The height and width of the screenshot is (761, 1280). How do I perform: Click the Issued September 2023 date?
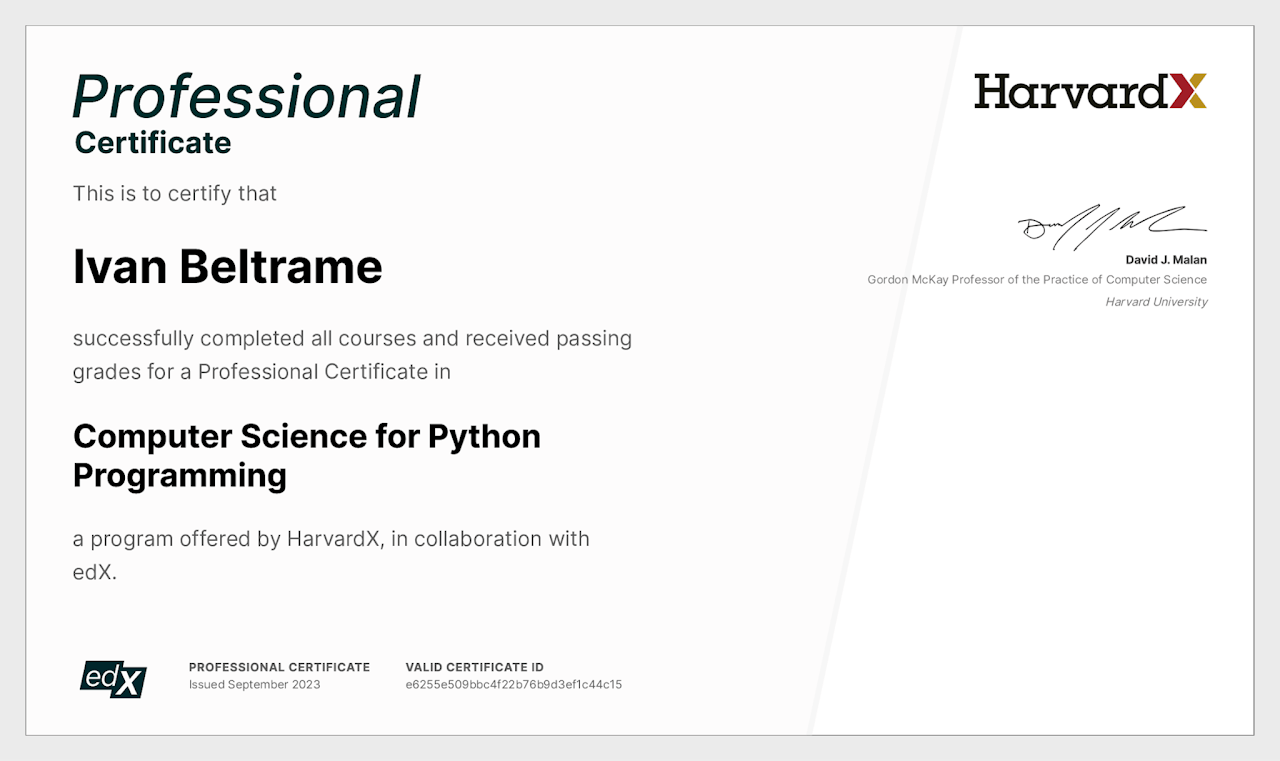coord(255,684)
